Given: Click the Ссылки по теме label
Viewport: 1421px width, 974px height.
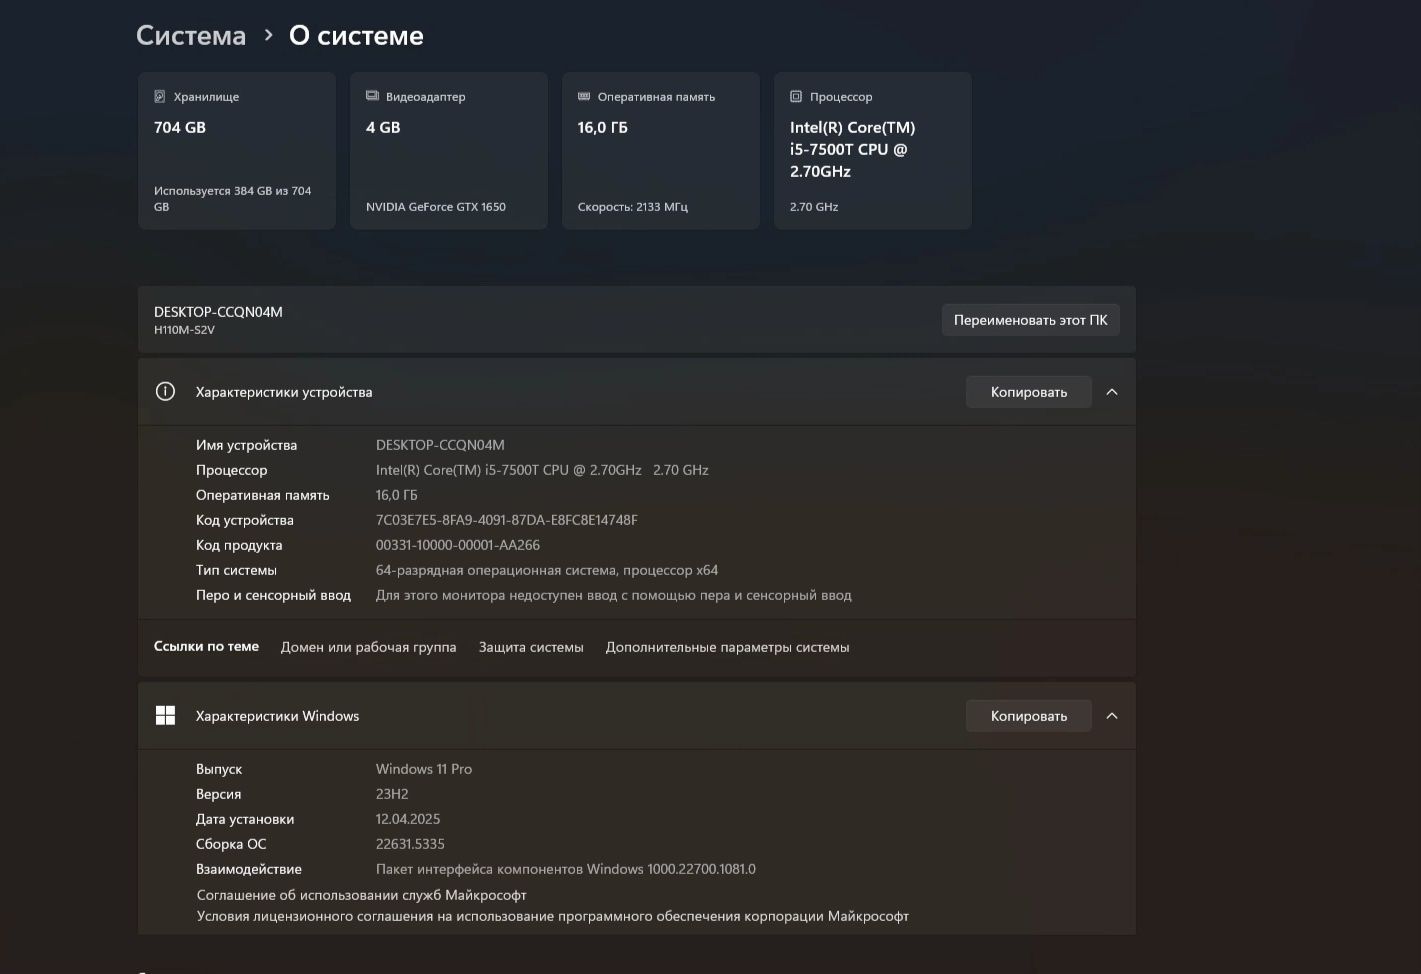Looking at the screenshot, I should [206, 647].
